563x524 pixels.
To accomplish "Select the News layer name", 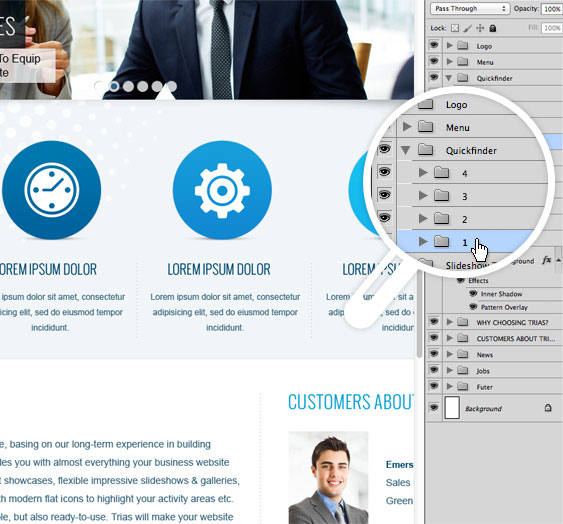I will click(485, 355).
